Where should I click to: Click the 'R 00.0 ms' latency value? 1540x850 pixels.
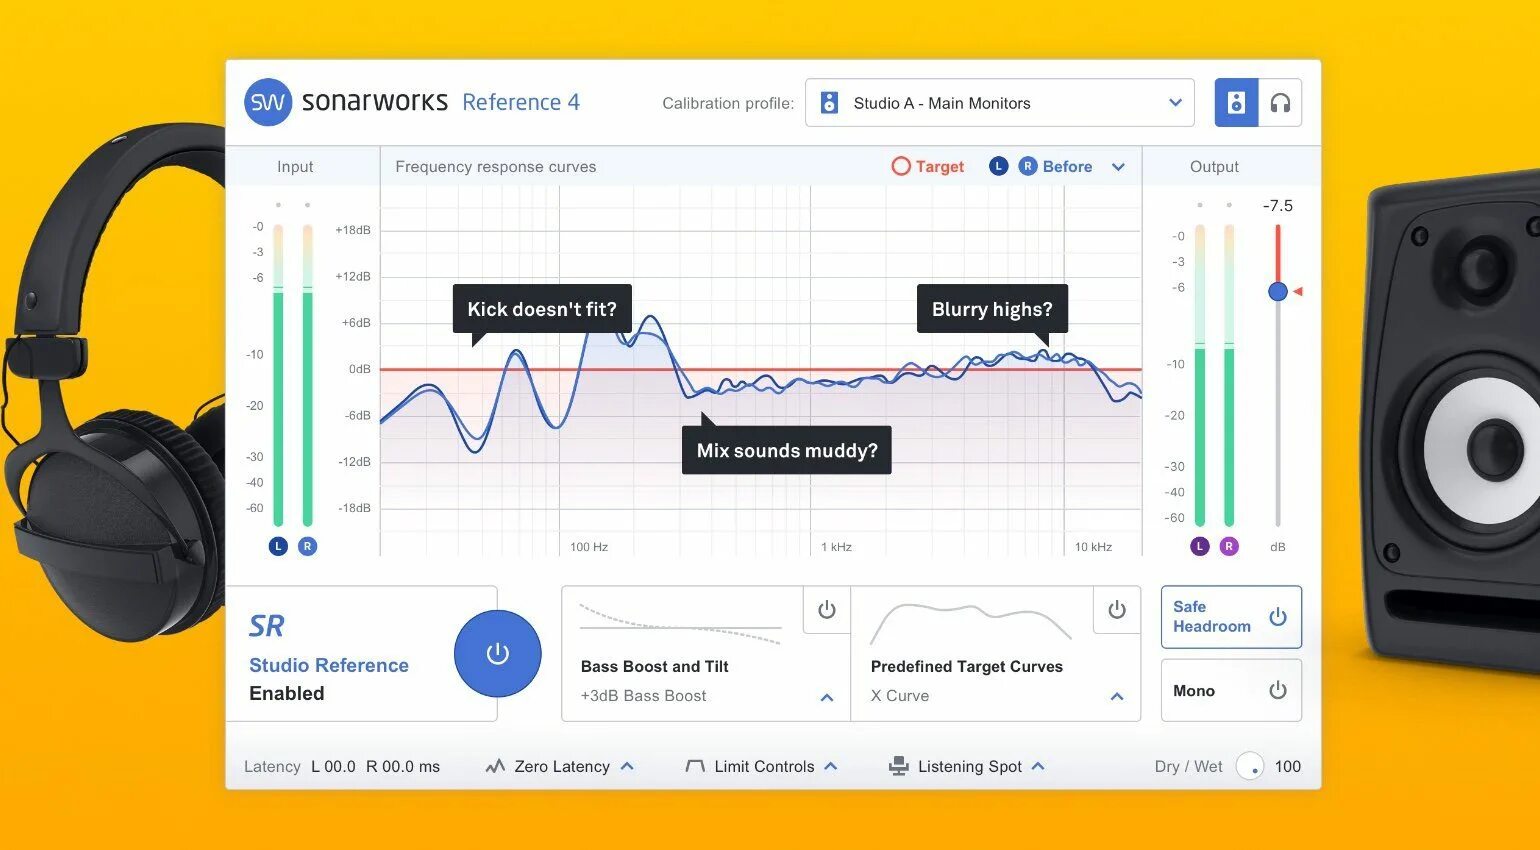tap(403, 766)
